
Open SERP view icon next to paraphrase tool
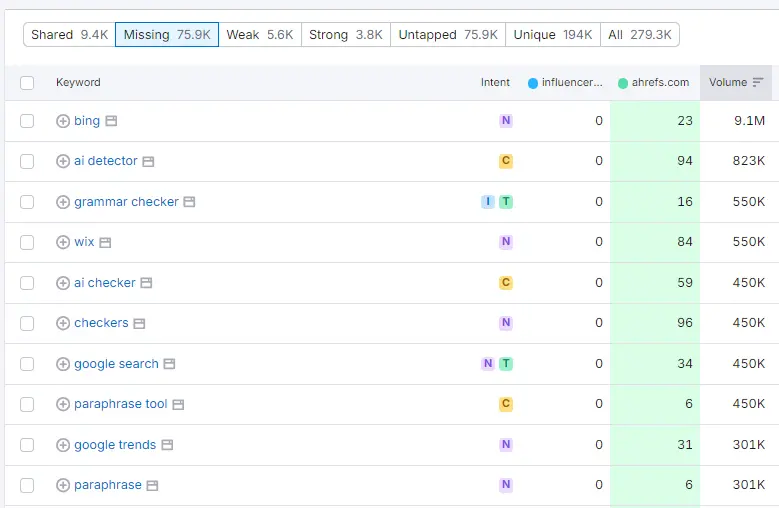(178, 404)
